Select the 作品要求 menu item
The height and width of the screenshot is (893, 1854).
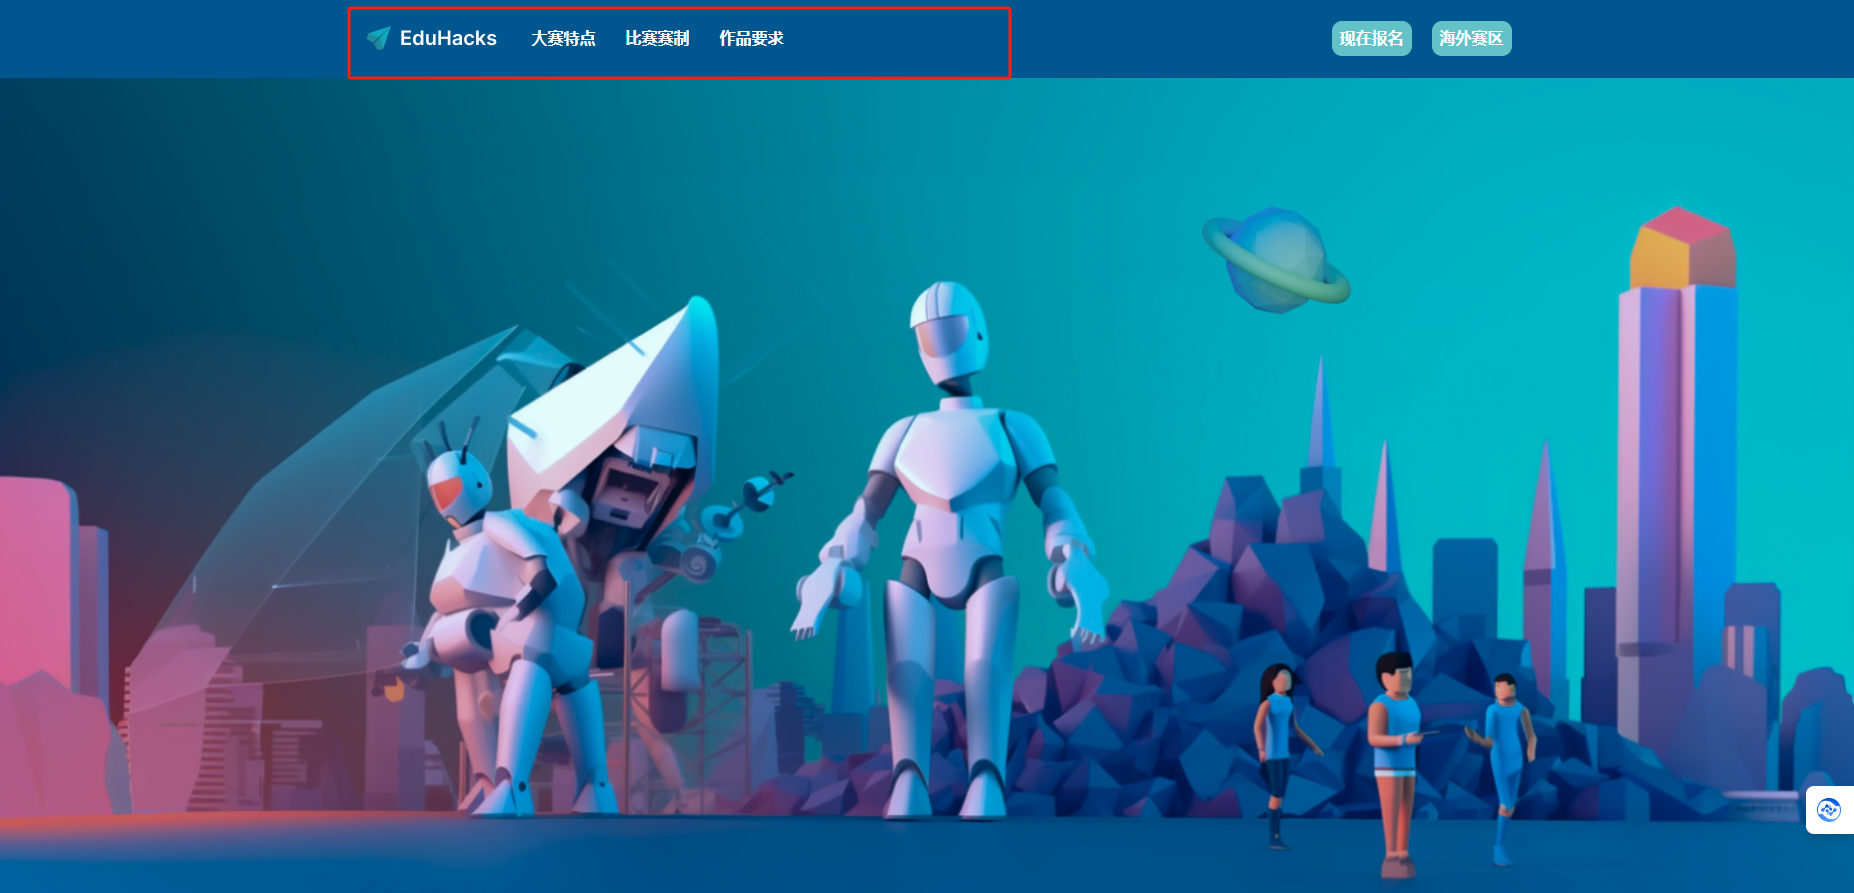pos(751,38)
